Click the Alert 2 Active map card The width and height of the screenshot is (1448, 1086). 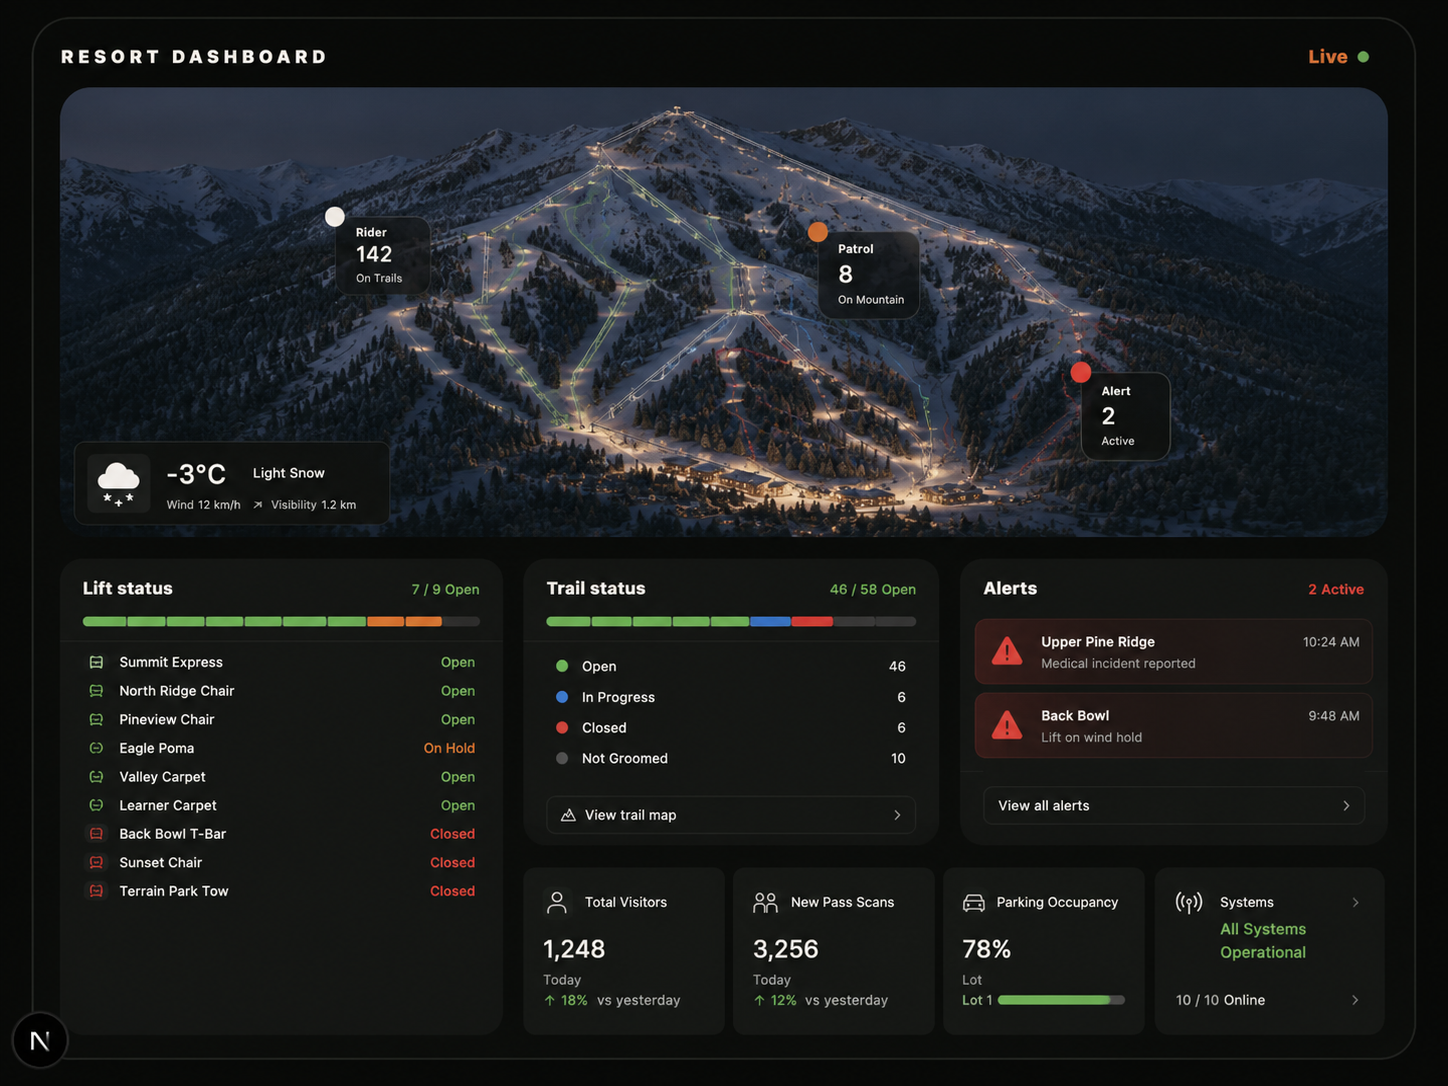click(1127, 417)
